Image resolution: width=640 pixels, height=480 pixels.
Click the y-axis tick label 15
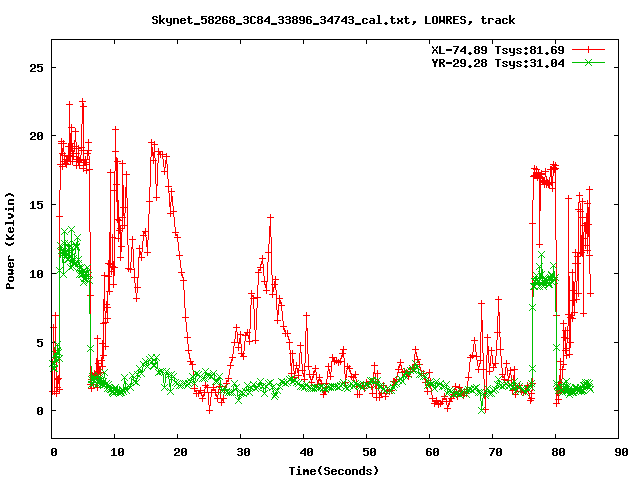36,205
